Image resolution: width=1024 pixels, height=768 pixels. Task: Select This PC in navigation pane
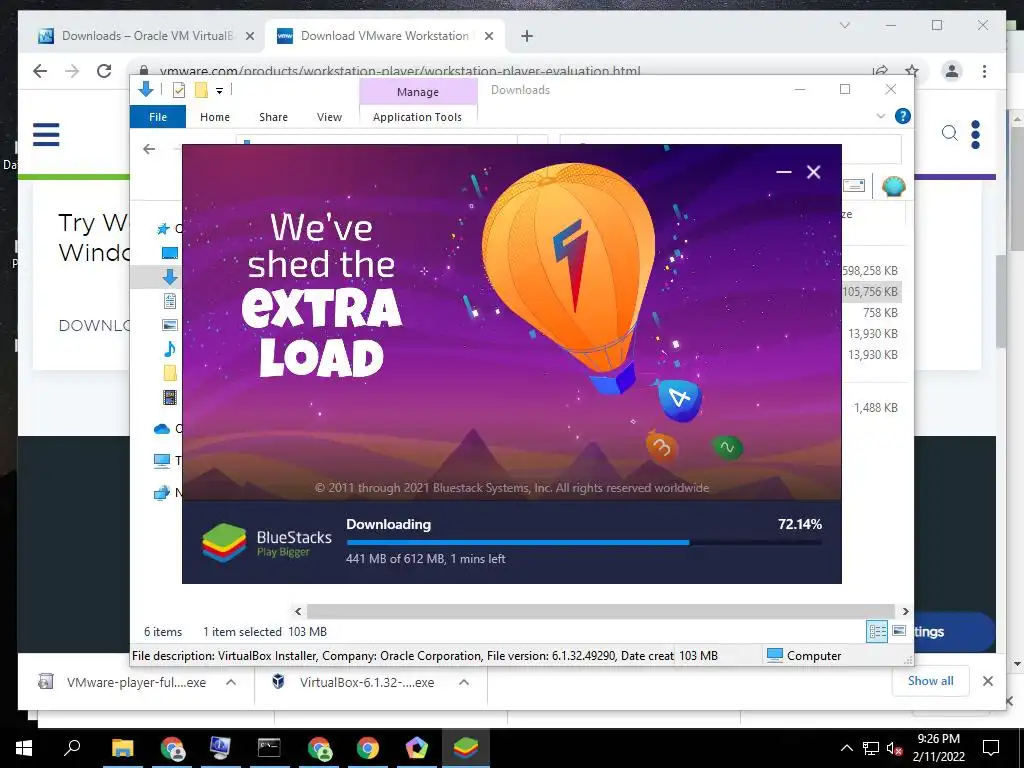pyautogui.click(x=162, y=461)
